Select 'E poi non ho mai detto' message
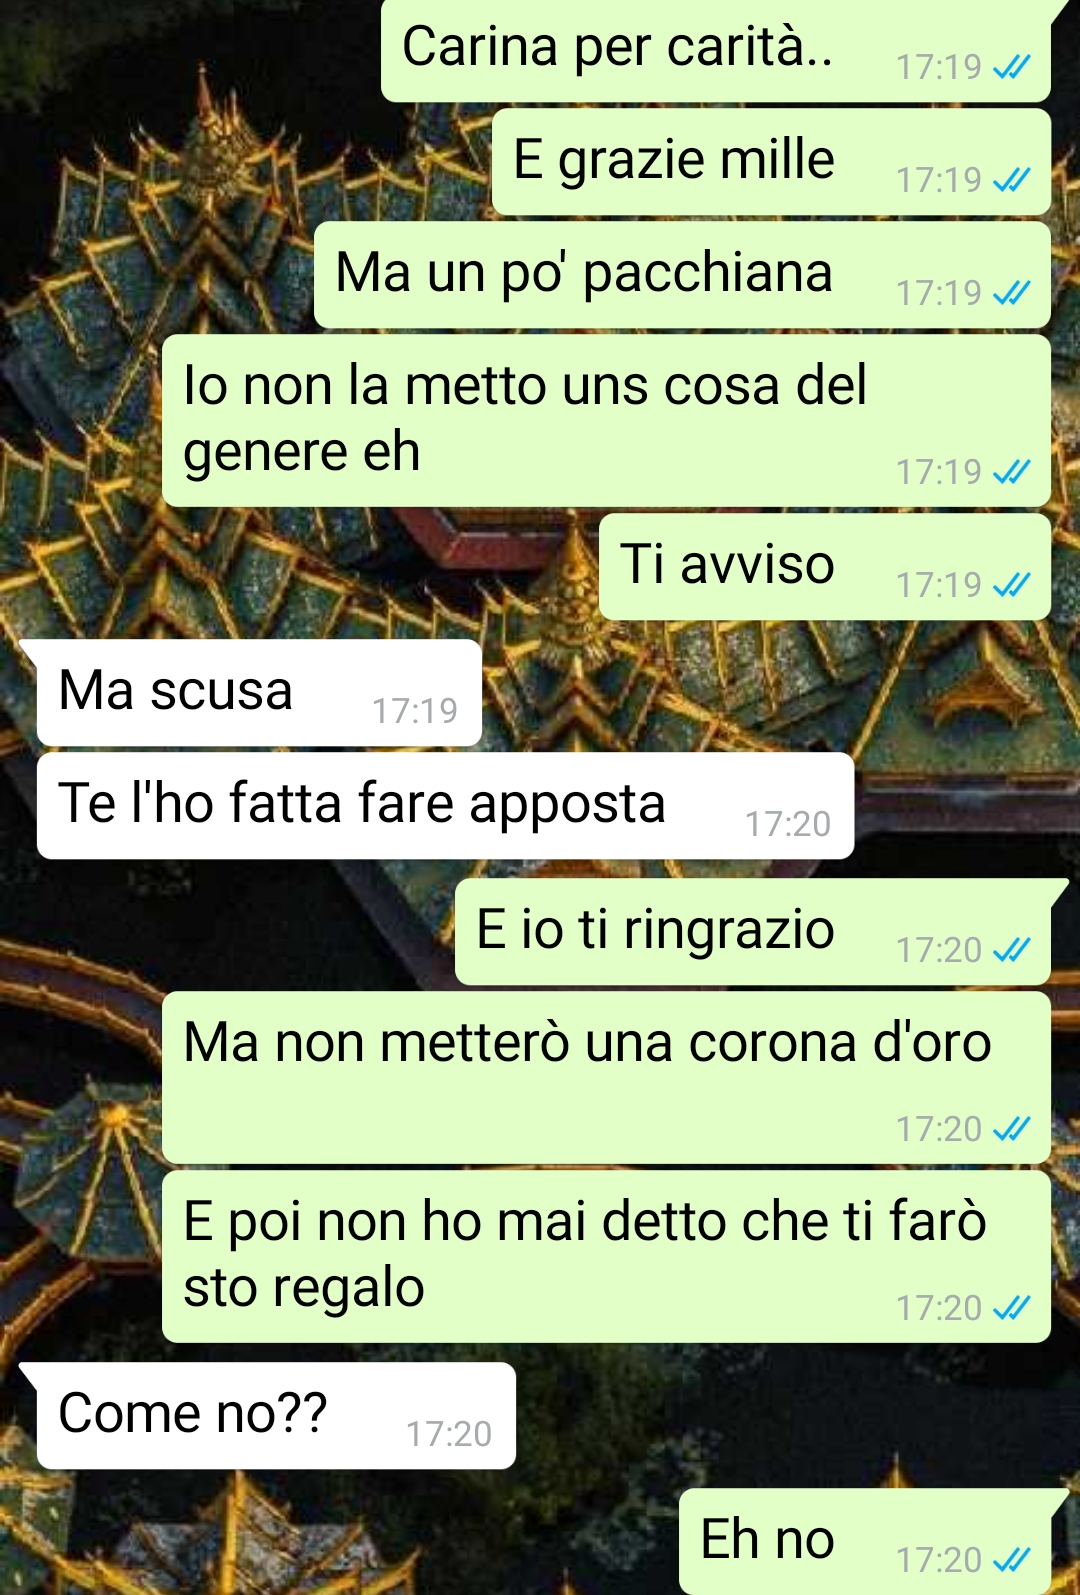Screen dimensions: 1080x1595 pyautogui.click(x=606, y=1257)
